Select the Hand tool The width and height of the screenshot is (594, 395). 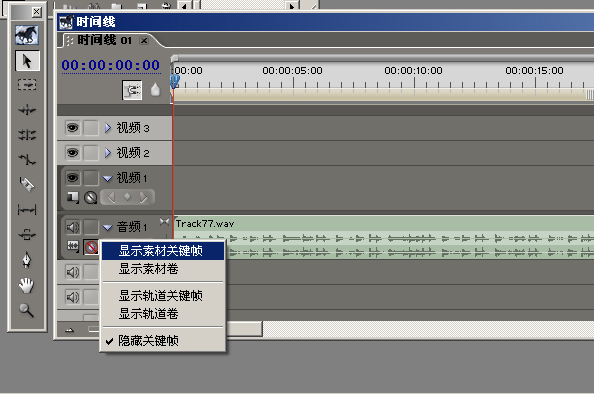click(26, 286)
